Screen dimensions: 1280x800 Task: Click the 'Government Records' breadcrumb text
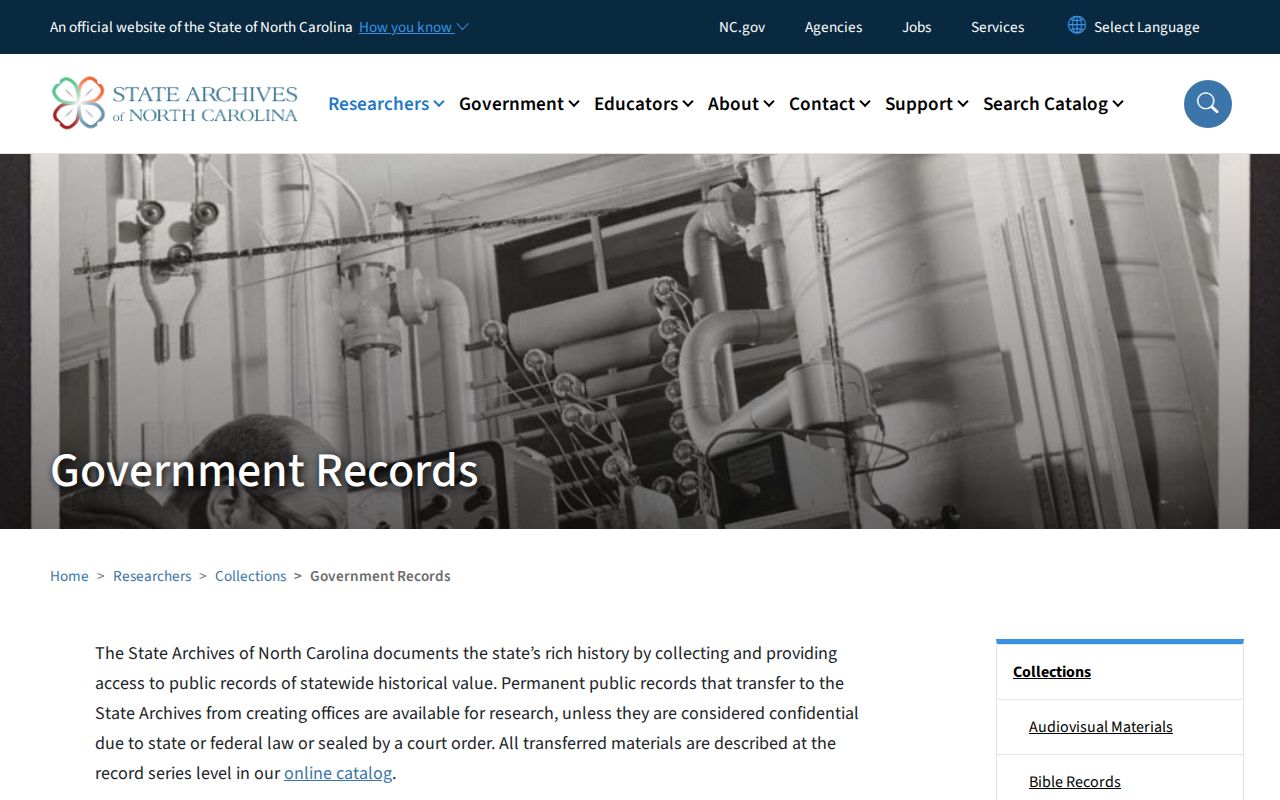click(x=380, y=576)
